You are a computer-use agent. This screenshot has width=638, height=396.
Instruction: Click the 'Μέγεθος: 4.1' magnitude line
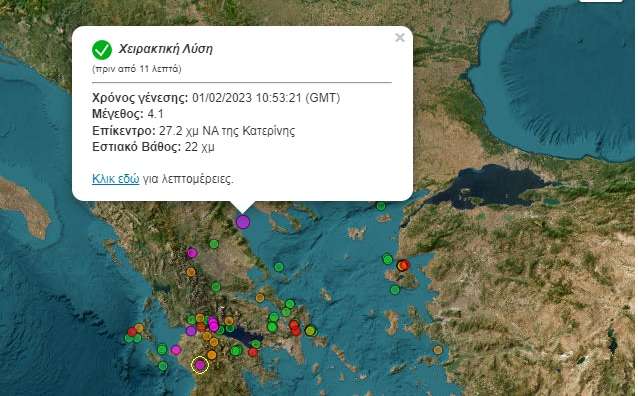tap(128, 114)
